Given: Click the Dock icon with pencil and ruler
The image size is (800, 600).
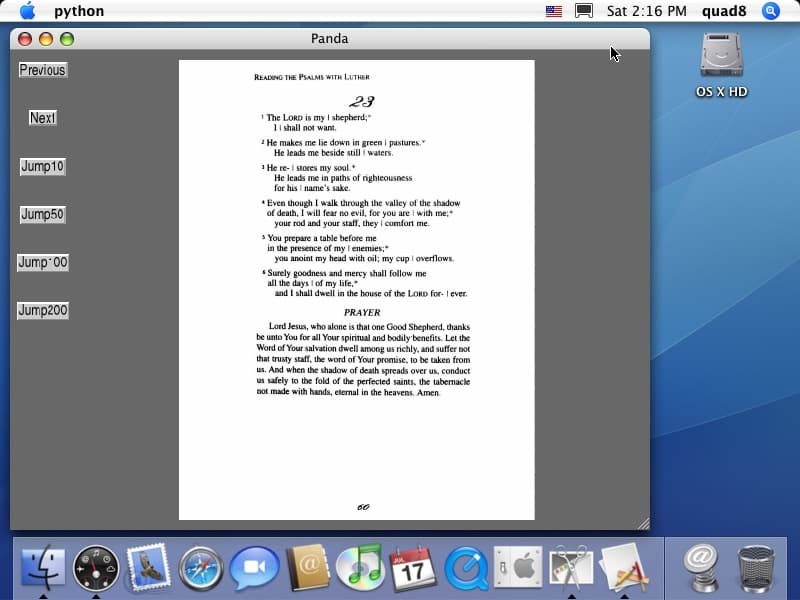Looking at the screenshot, I should coord(624,567).
